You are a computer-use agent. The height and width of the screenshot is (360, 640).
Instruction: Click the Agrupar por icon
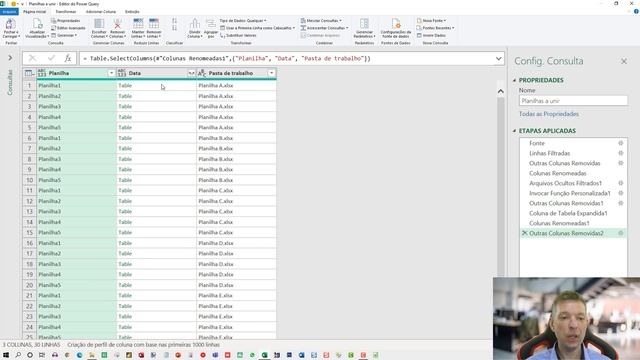point(211,24)
